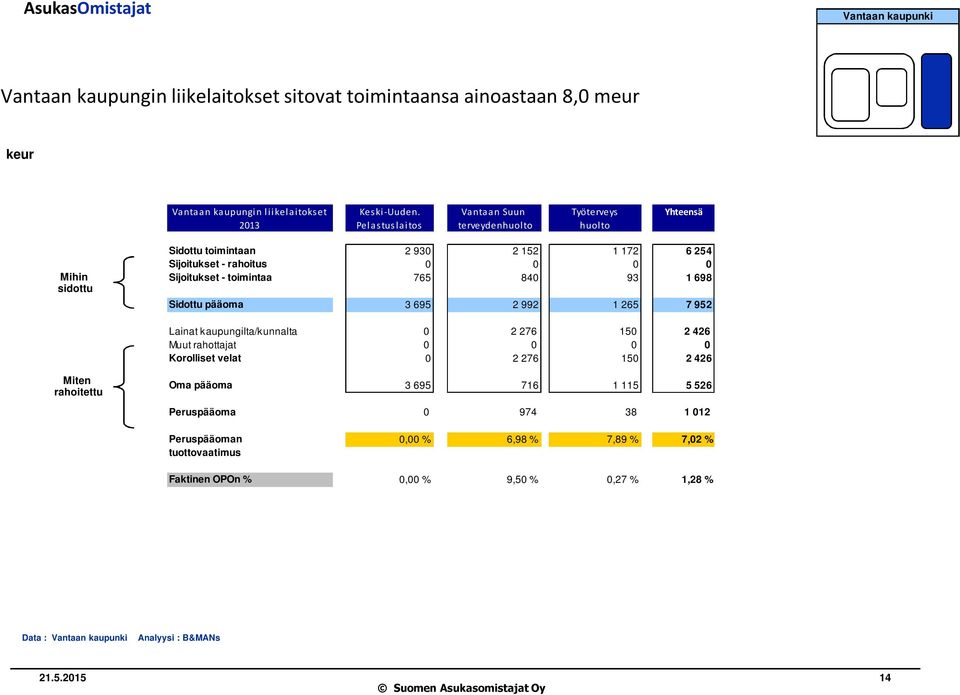This screenshot has height=695, width=960.
Task: Click the value 765 in Sijoitukset - toimintaa row
Action: click(x=422, y=277)
